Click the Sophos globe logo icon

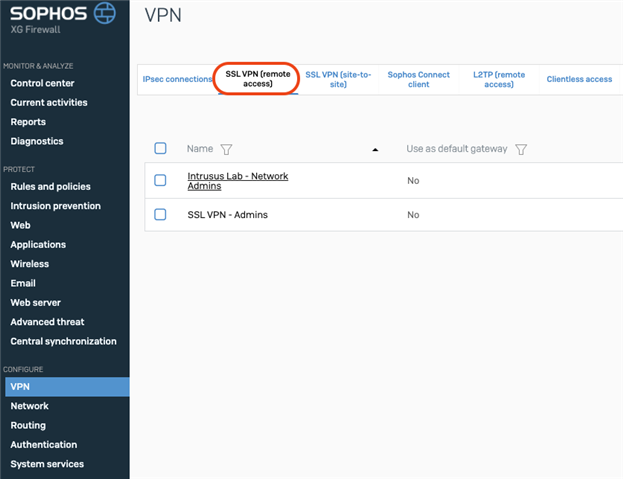pos(104,13)
